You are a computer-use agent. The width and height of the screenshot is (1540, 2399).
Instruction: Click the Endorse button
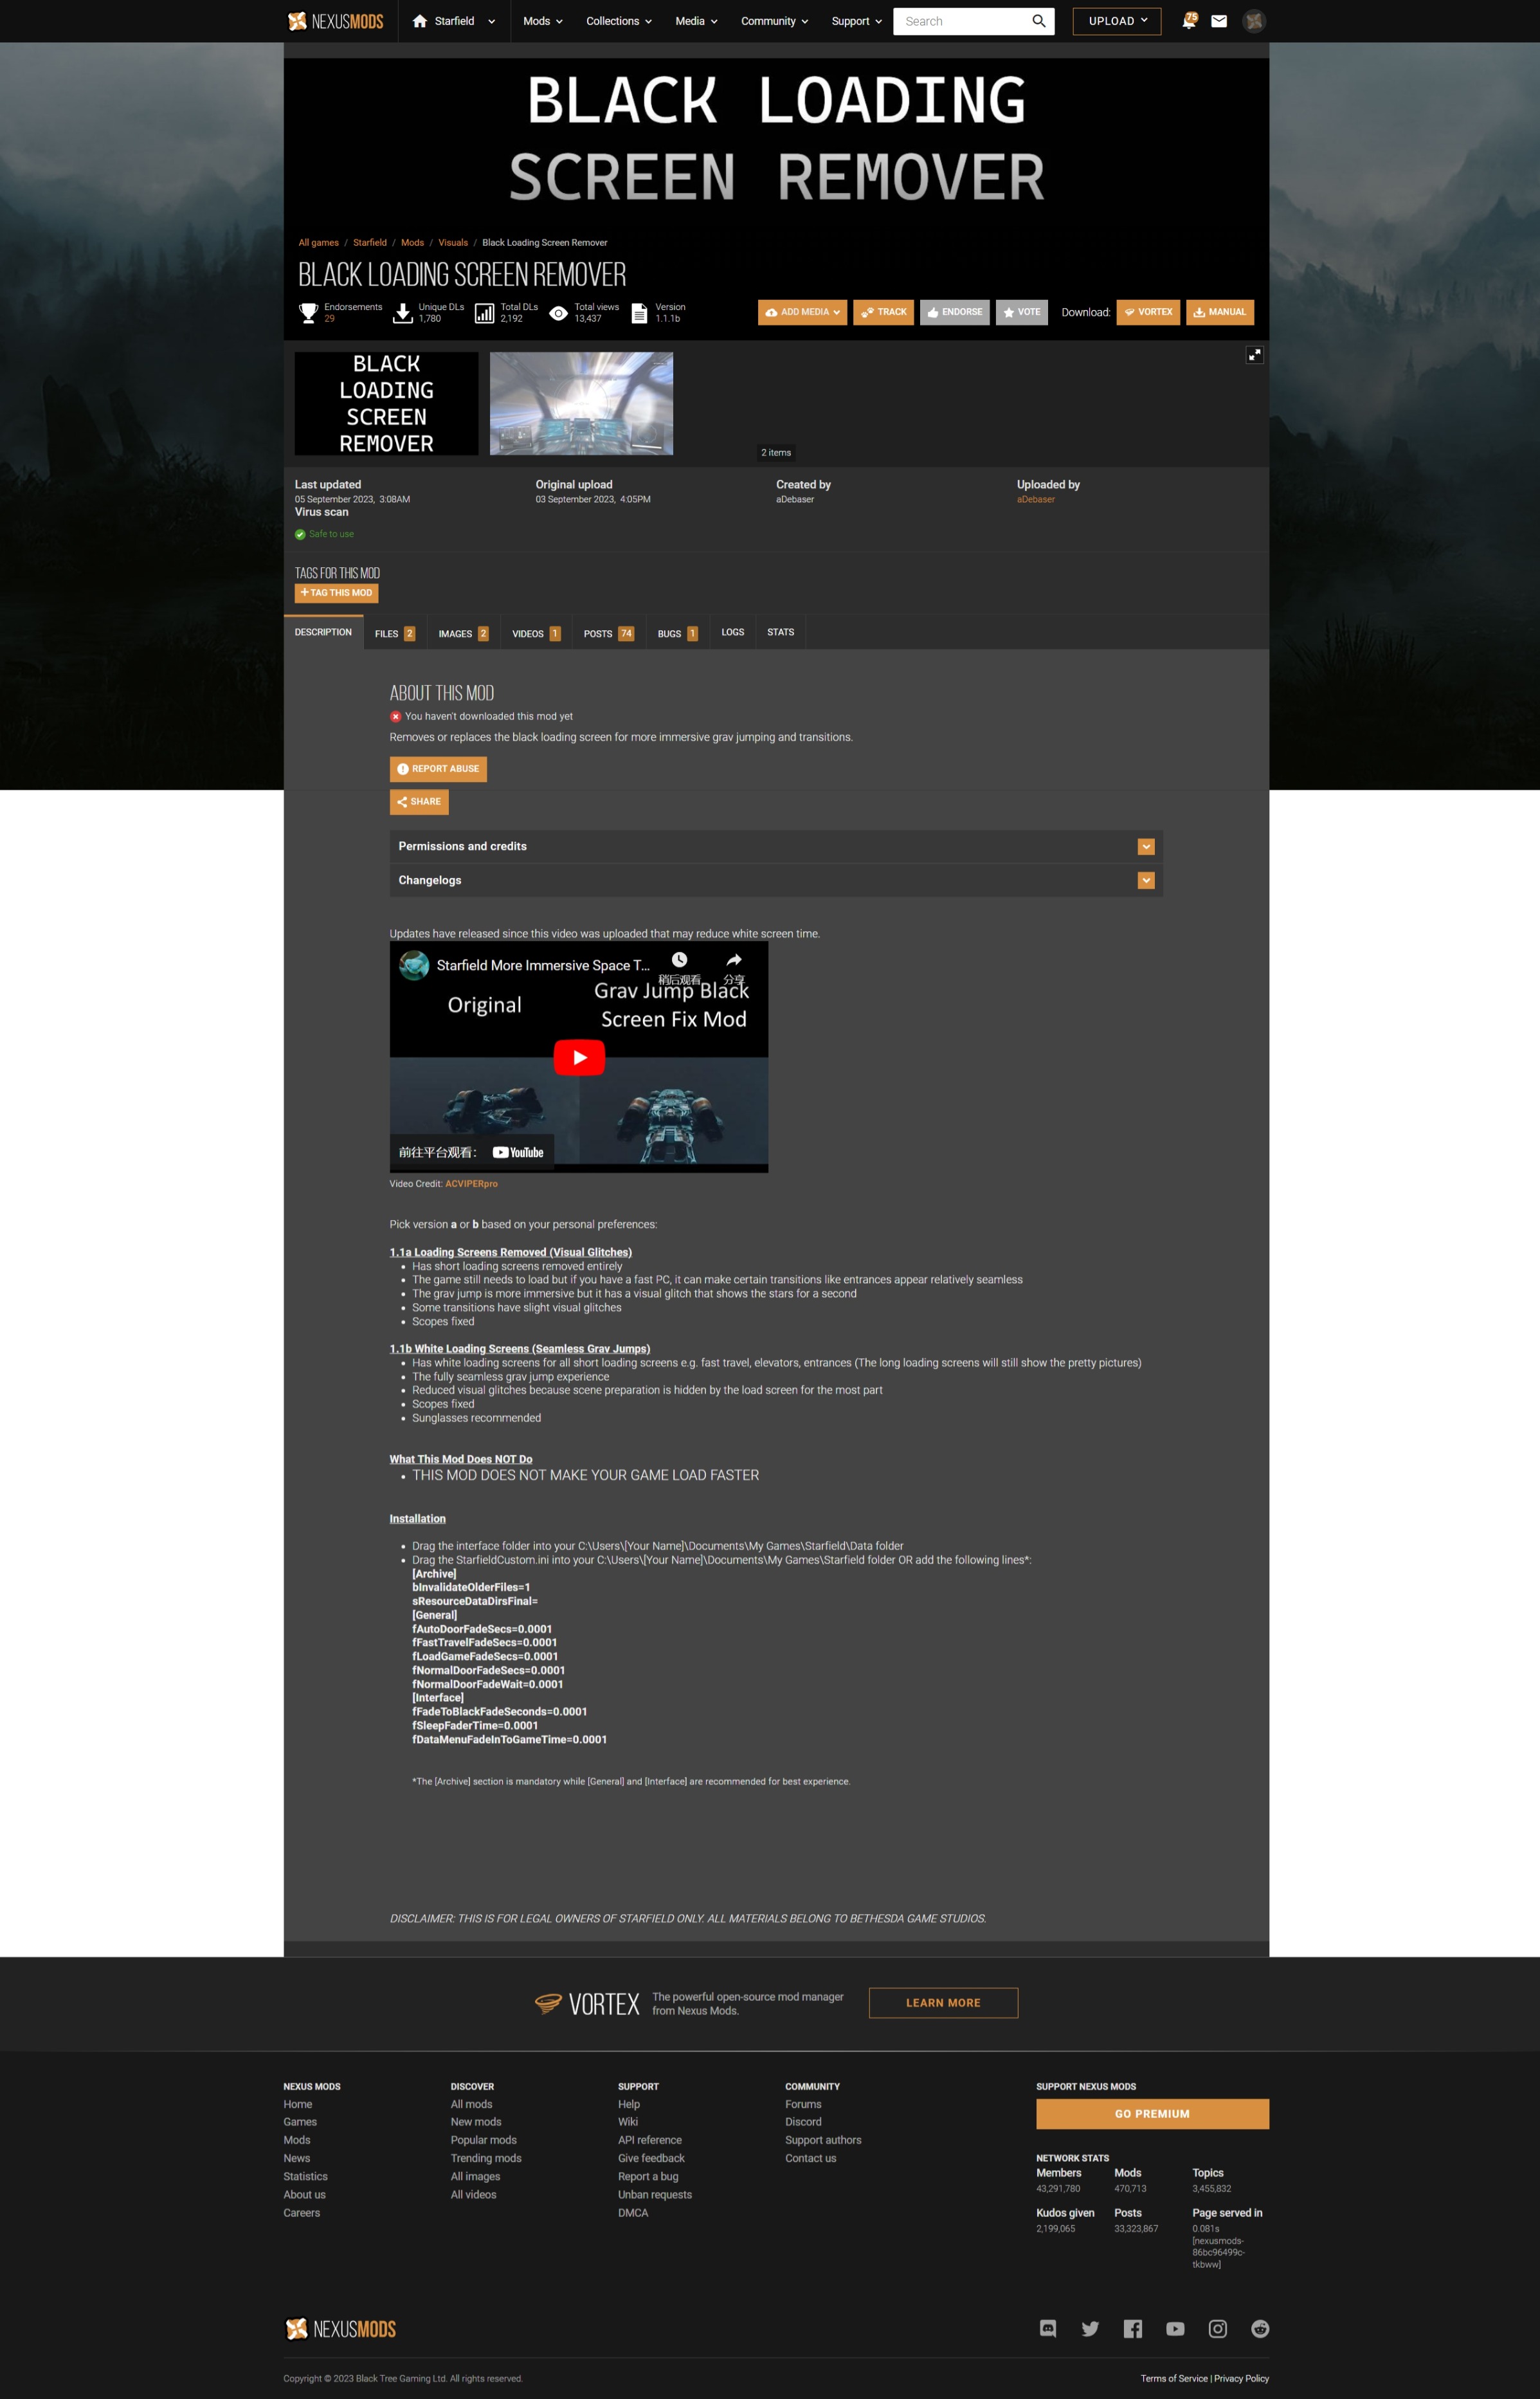(x=954, y=312)
